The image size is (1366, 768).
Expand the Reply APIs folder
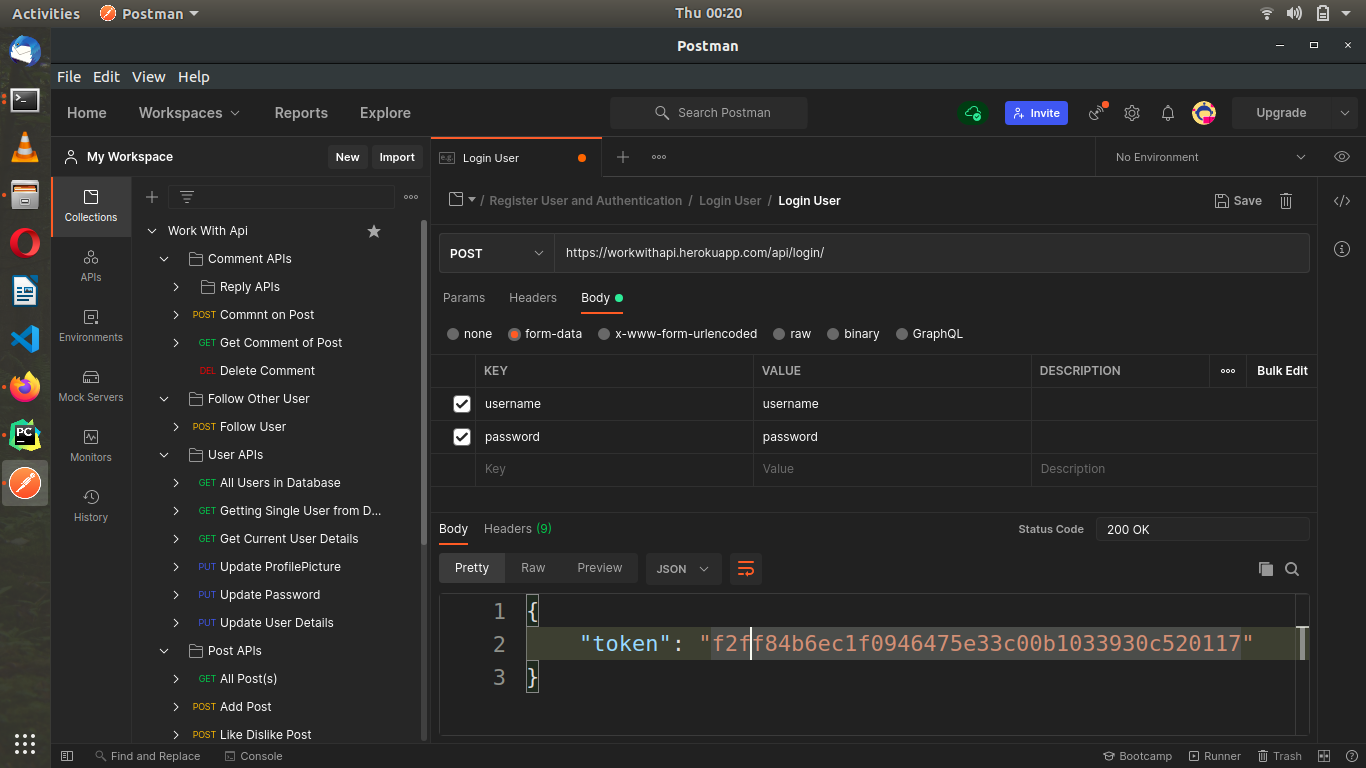click(x=176, y=287)
